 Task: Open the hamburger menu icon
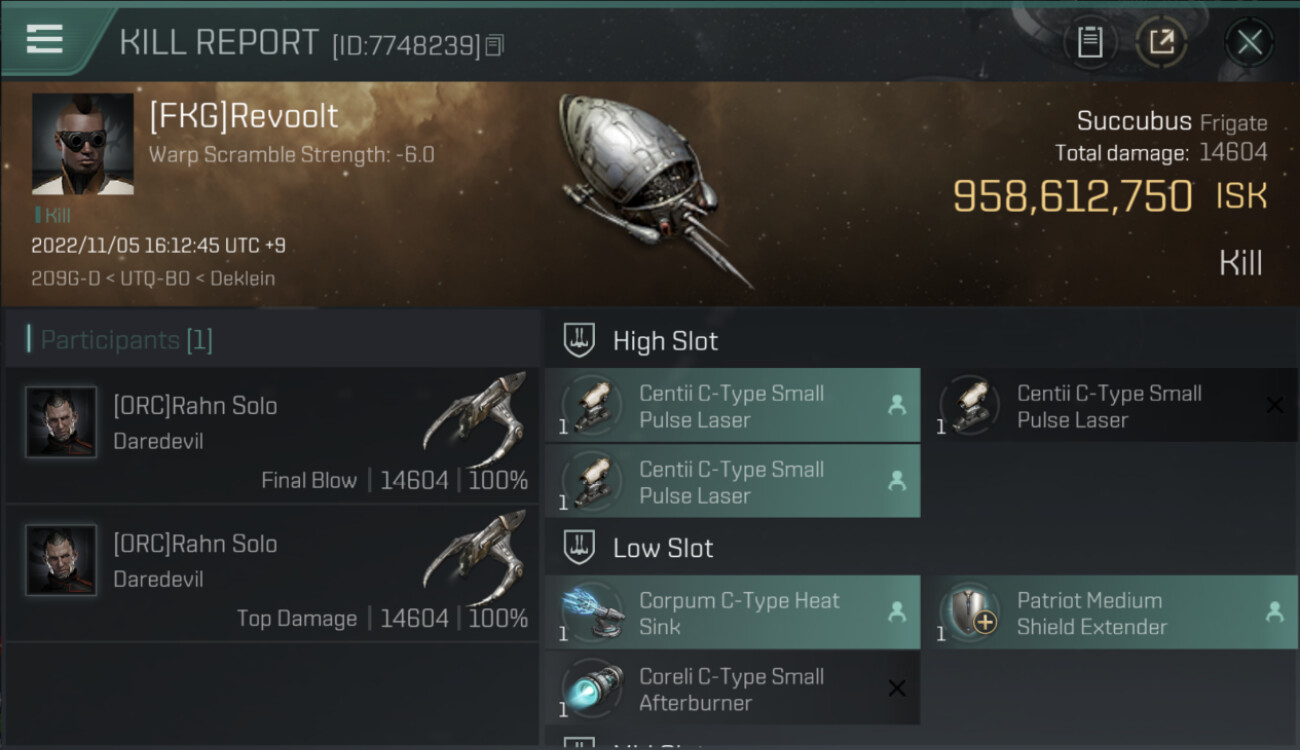45,39
